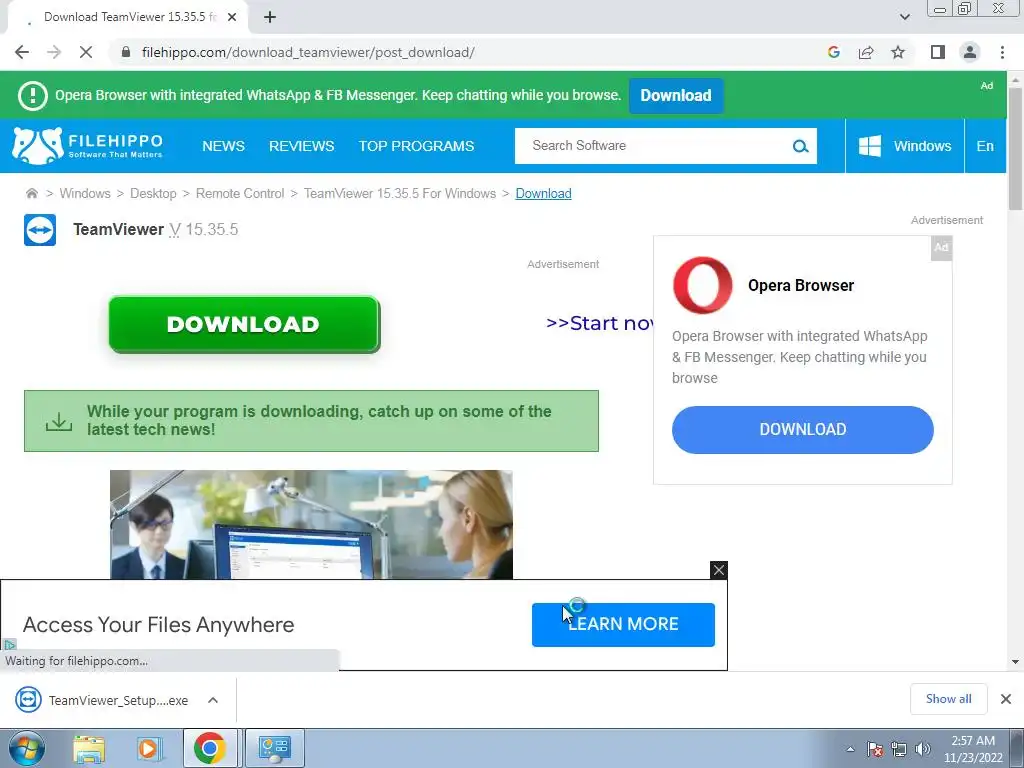Image resolution: width=1024 pixels, height=768 pixels.
Task: Open the side panel icon
Action: point(938,52)
